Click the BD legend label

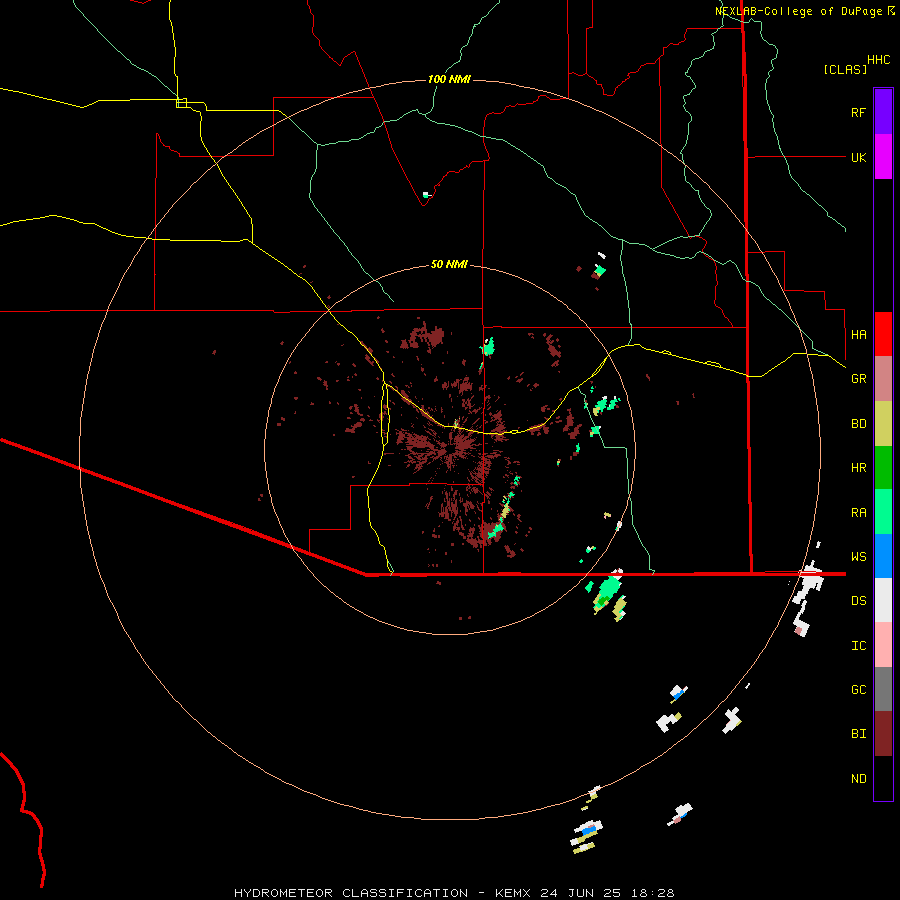pos(858,424)
